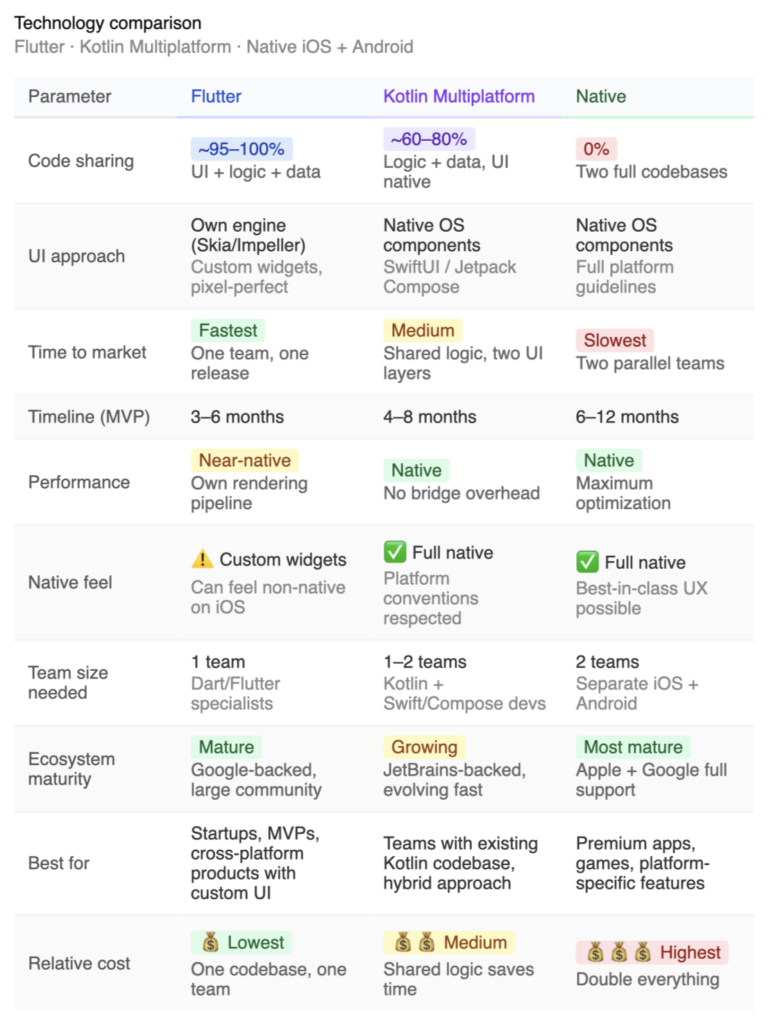Click the red 0% code sharing badge
769x1024 pixels.
596,149
